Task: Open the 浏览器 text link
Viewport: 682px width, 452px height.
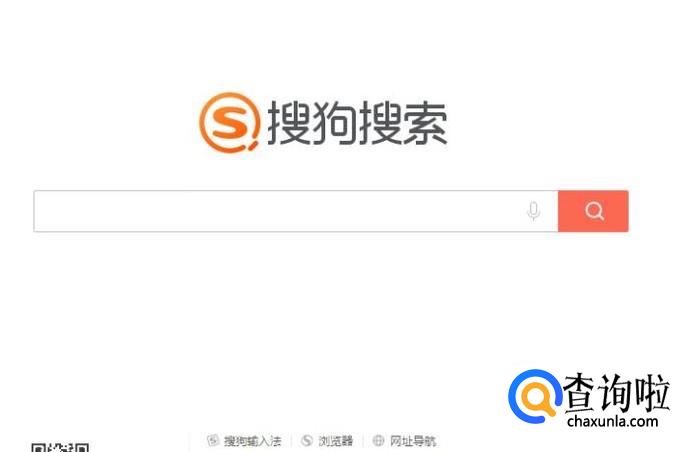Action: pos(335,441)
